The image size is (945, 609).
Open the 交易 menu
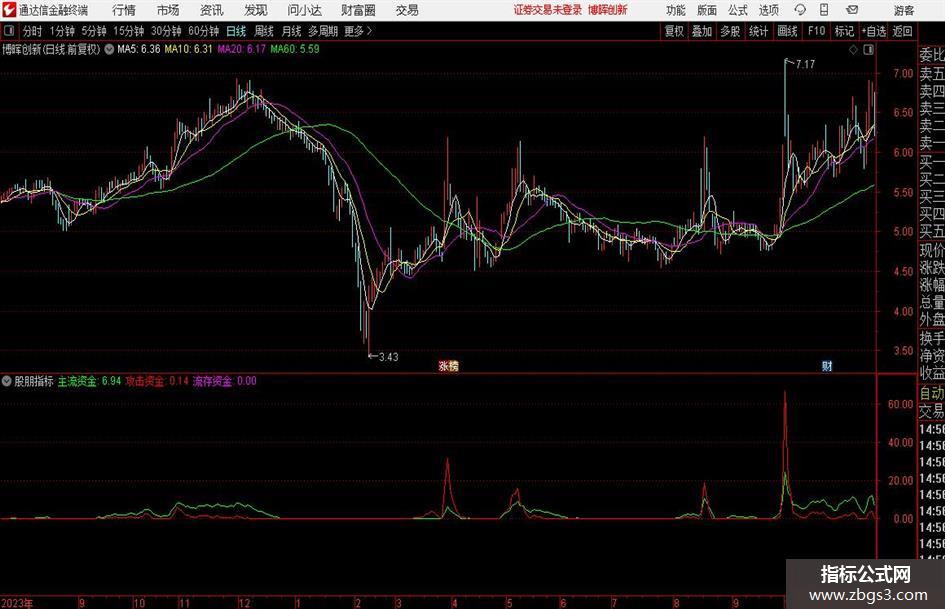point(407,10)
